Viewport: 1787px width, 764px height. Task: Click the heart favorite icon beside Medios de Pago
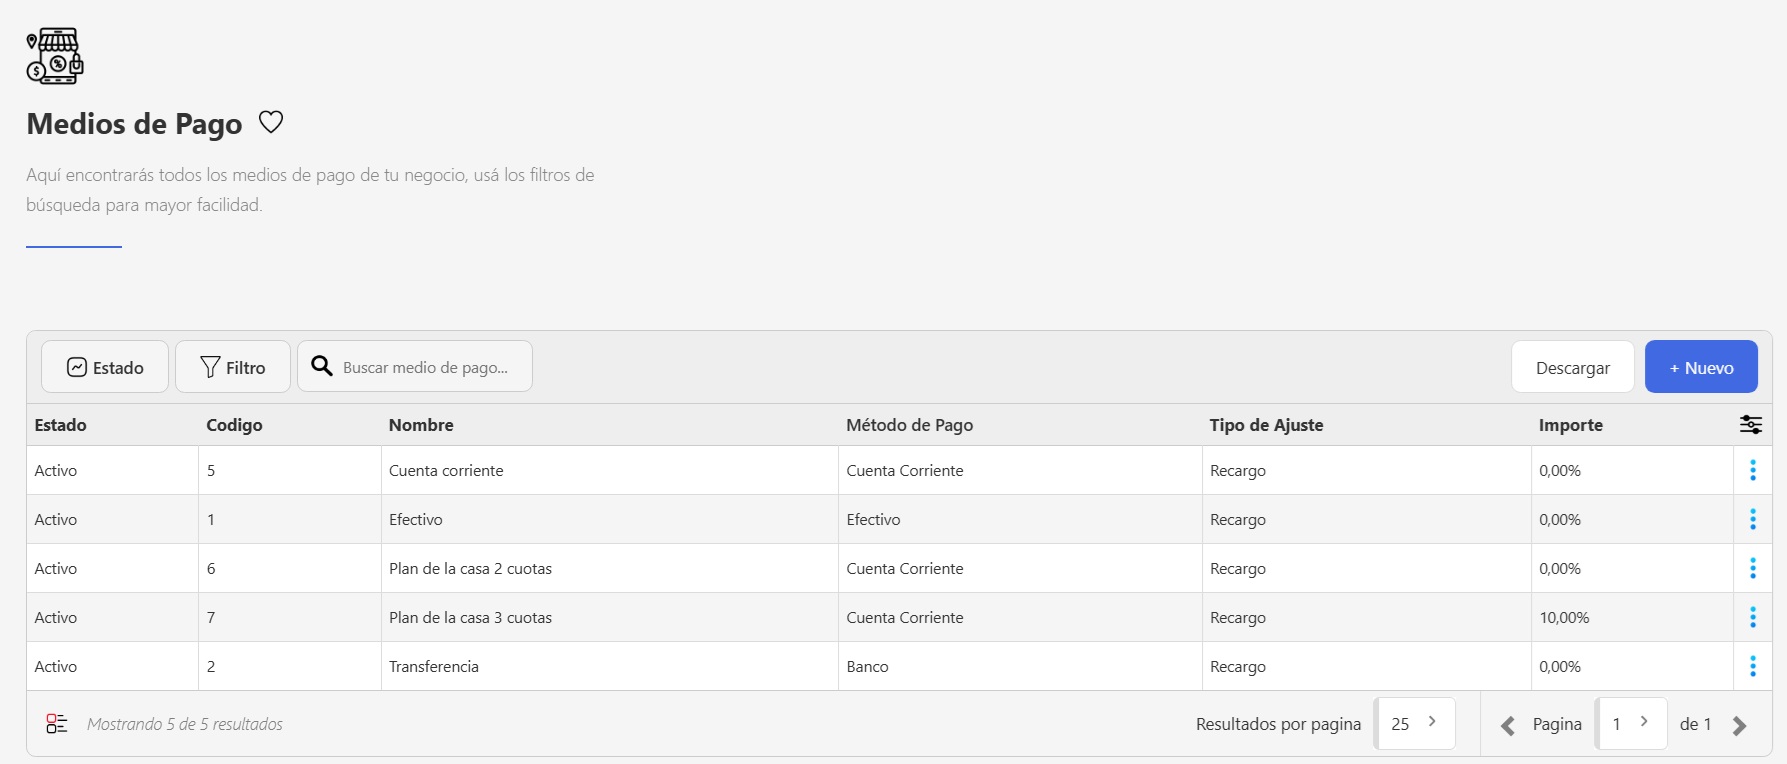pyautogui.click(x=271, y=122)
